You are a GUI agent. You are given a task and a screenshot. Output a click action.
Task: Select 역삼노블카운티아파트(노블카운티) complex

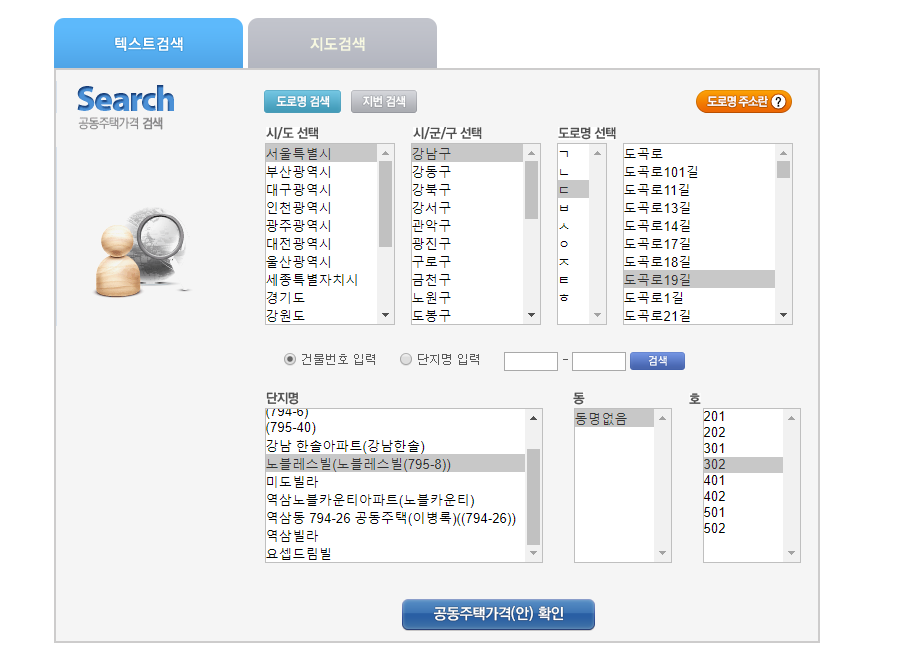pos(395,500)
